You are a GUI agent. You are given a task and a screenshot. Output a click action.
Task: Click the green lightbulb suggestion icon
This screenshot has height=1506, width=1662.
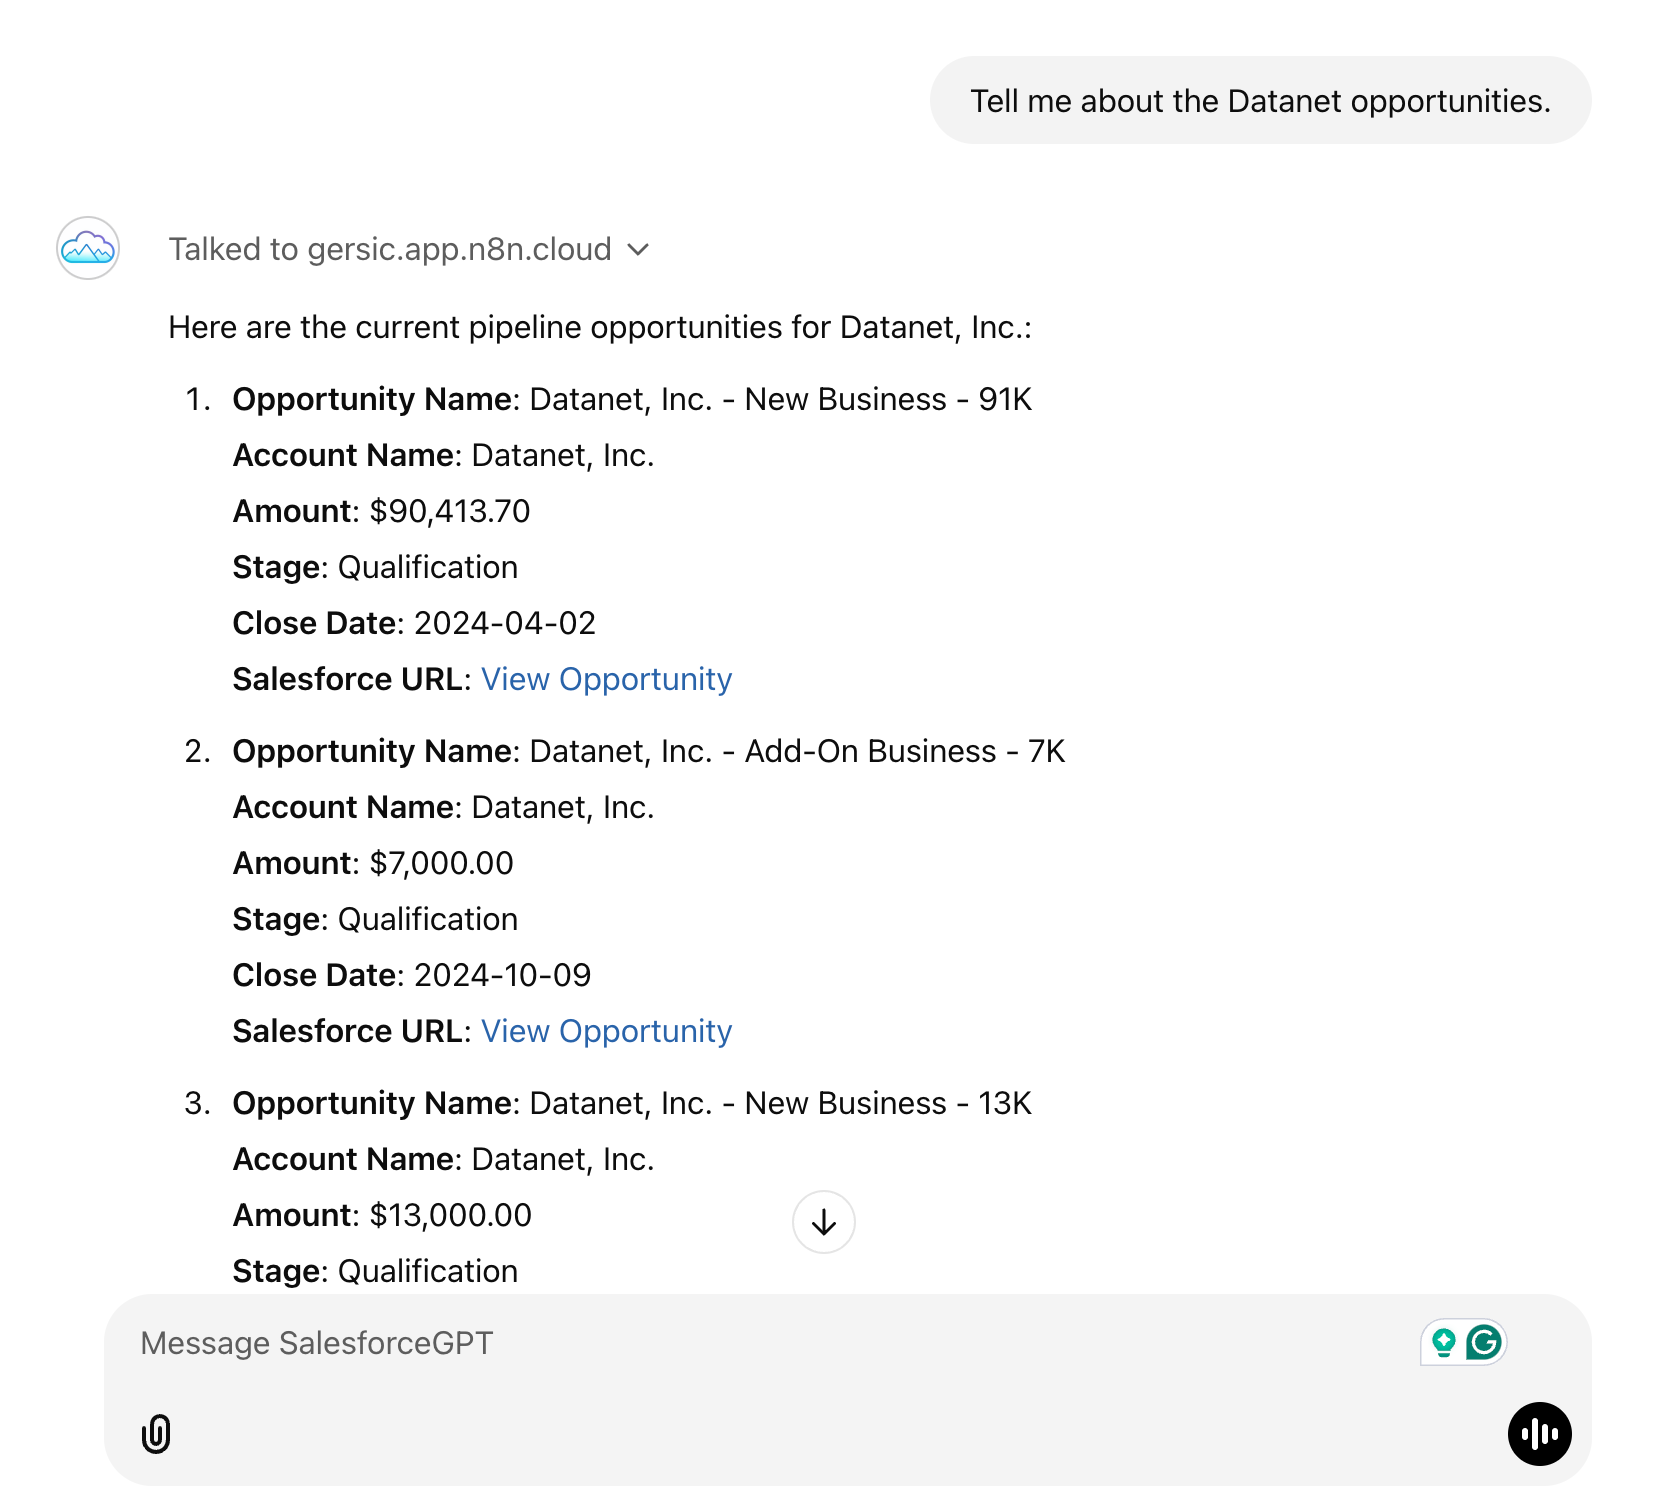click(1443, 1342)
